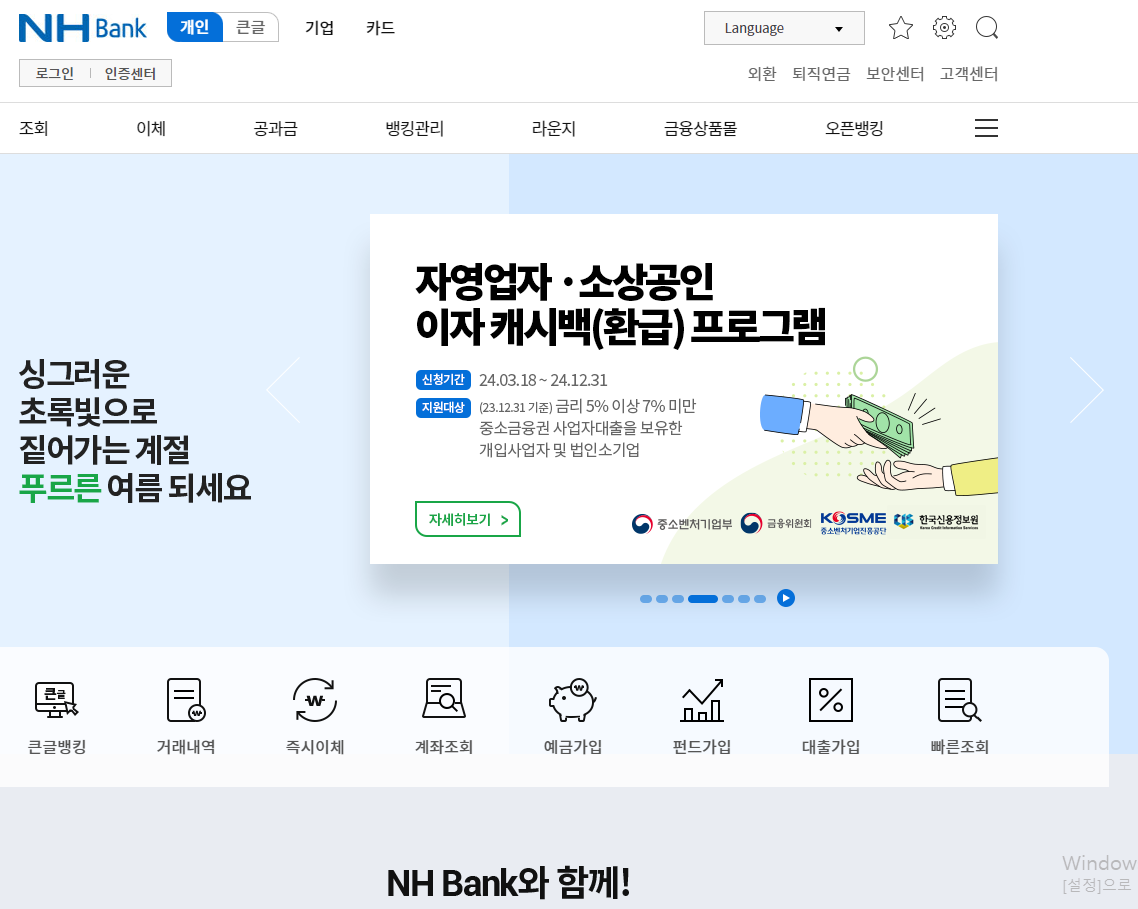Click the 이자 캐시백 banner image
The image size is (1138, 909).
[x=684, y=388]
